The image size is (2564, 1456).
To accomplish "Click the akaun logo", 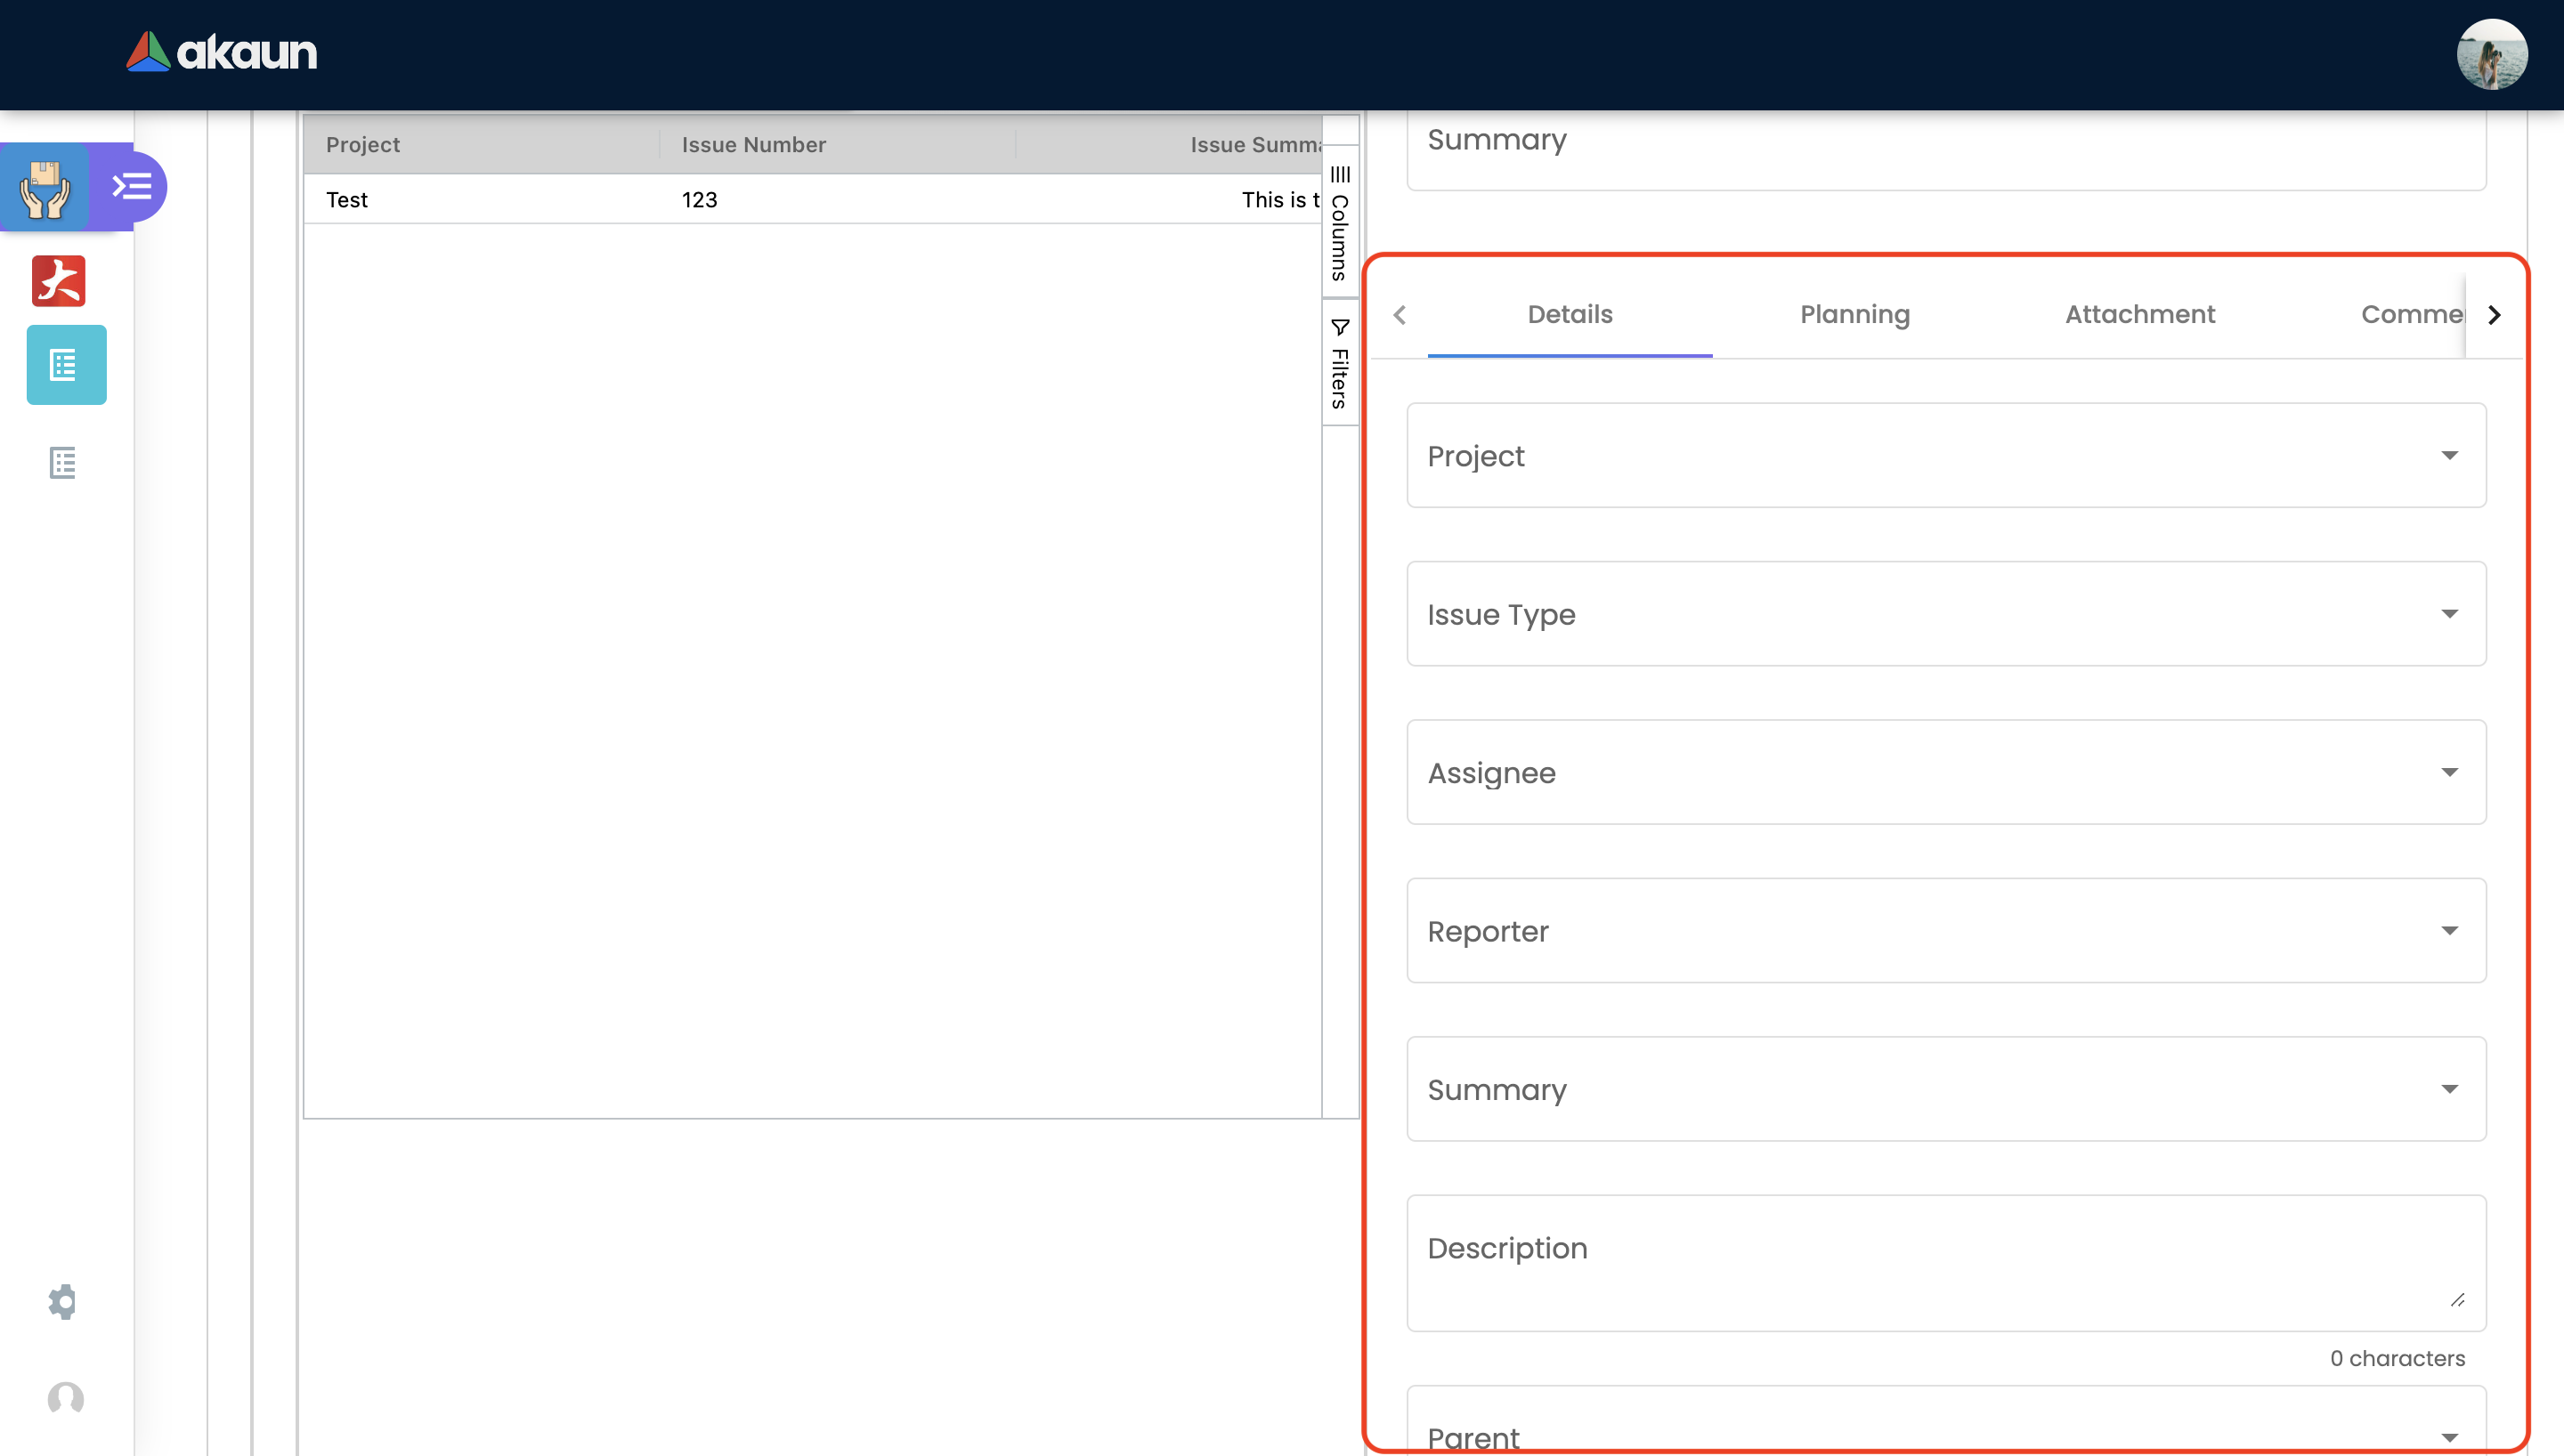I will pos(221,52).
